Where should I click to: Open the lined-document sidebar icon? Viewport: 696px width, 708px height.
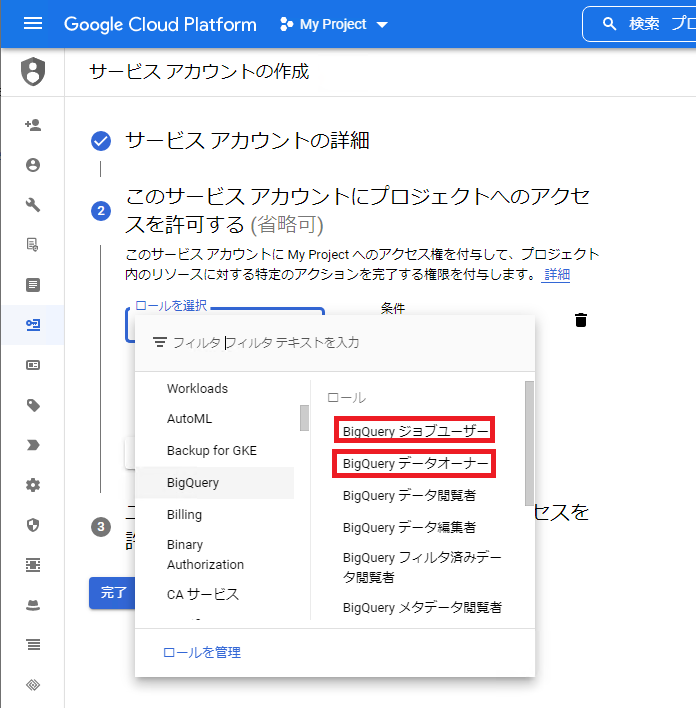pos(33,285)
